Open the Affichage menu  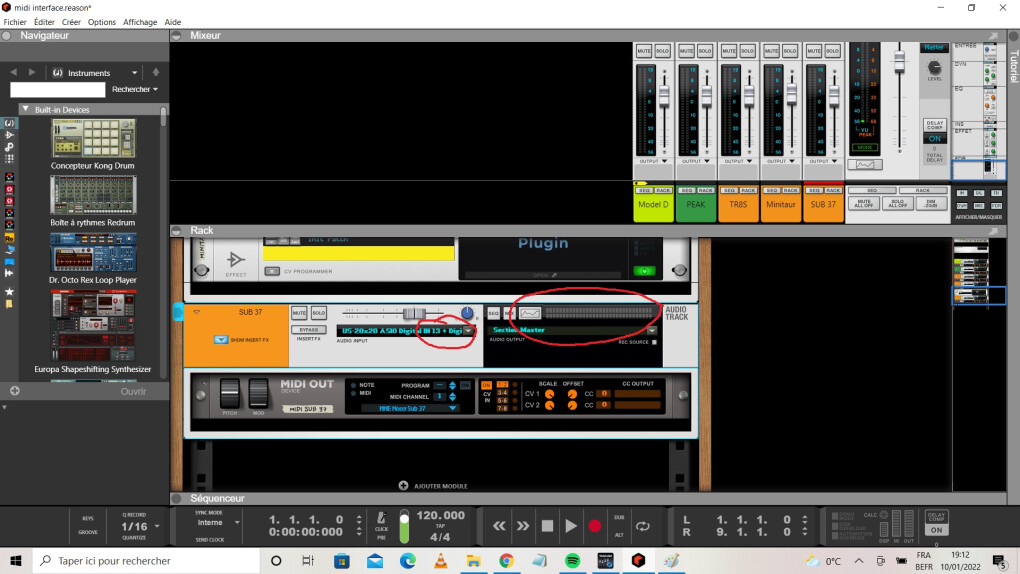tap(140, 22)
